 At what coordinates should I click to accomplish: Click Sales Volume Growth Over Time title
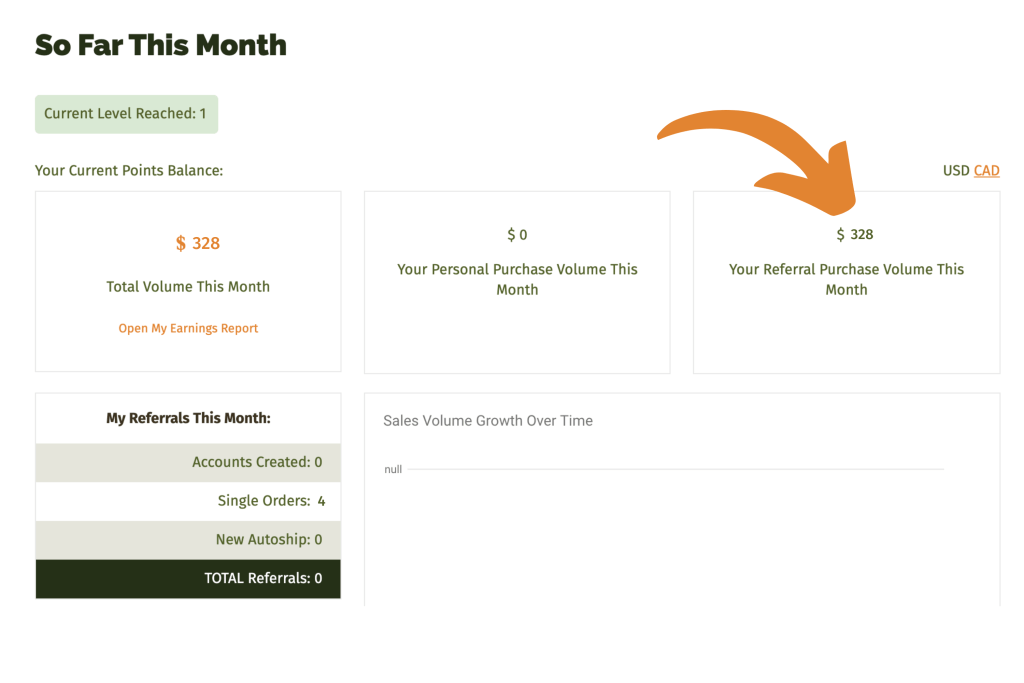[x=488, y=421]
